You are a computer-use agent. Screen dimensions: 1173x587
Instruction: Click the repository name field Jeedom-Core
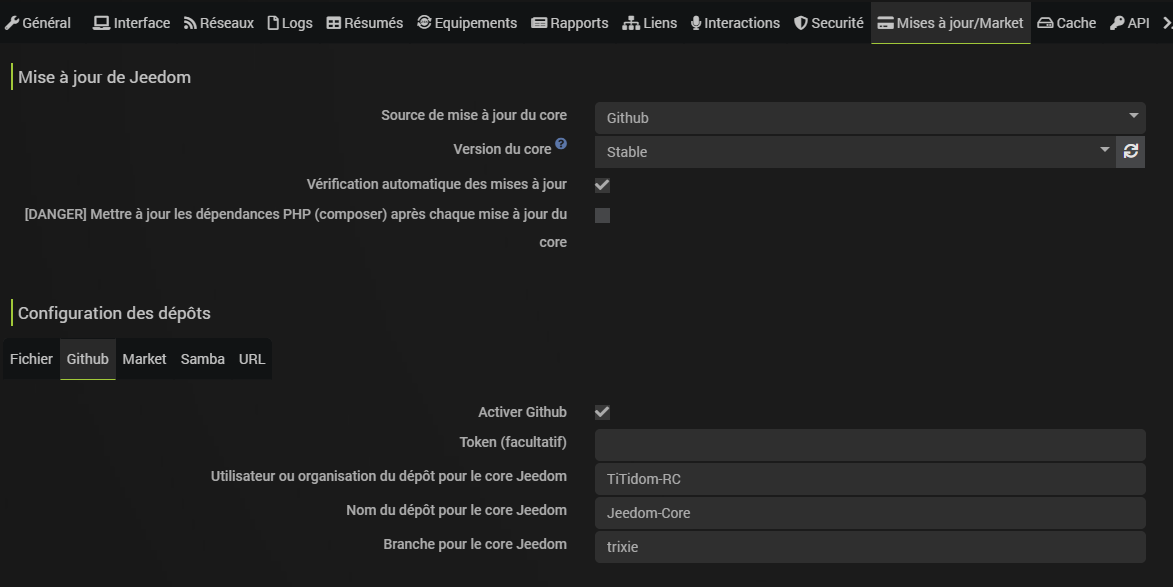pyautogui.click(x=869, y=513)
